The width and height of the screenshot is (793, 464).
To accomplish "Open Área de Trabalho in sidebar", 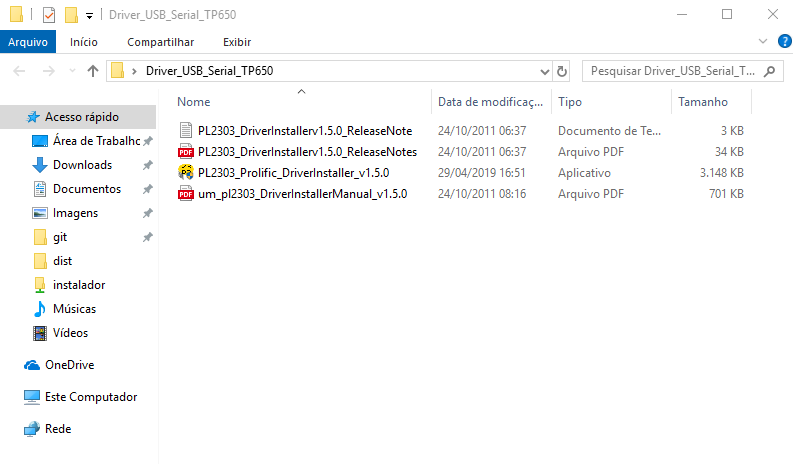I will point(97,141).
